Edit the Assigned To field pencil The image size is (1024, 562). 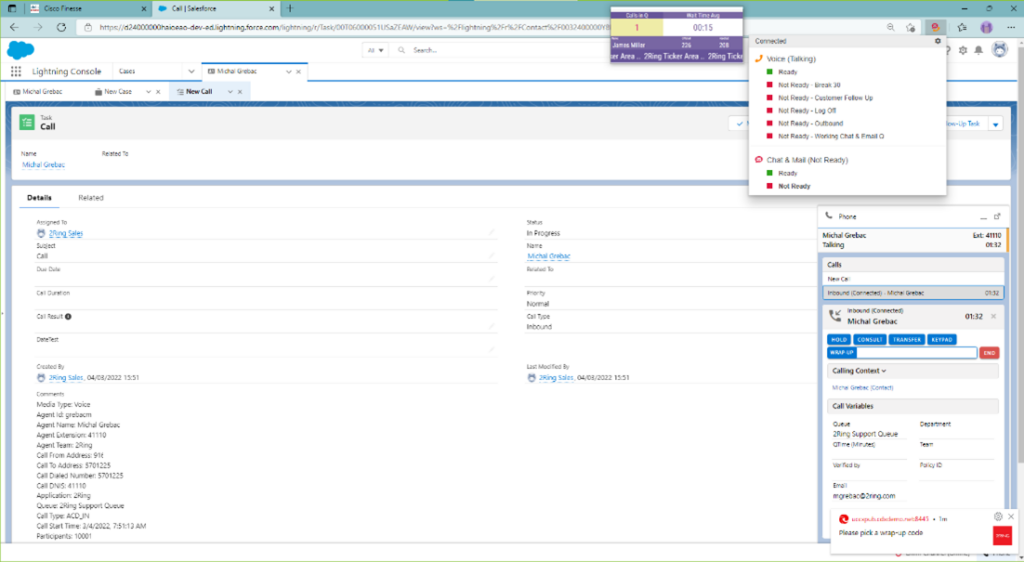click(x=491, y=232)
